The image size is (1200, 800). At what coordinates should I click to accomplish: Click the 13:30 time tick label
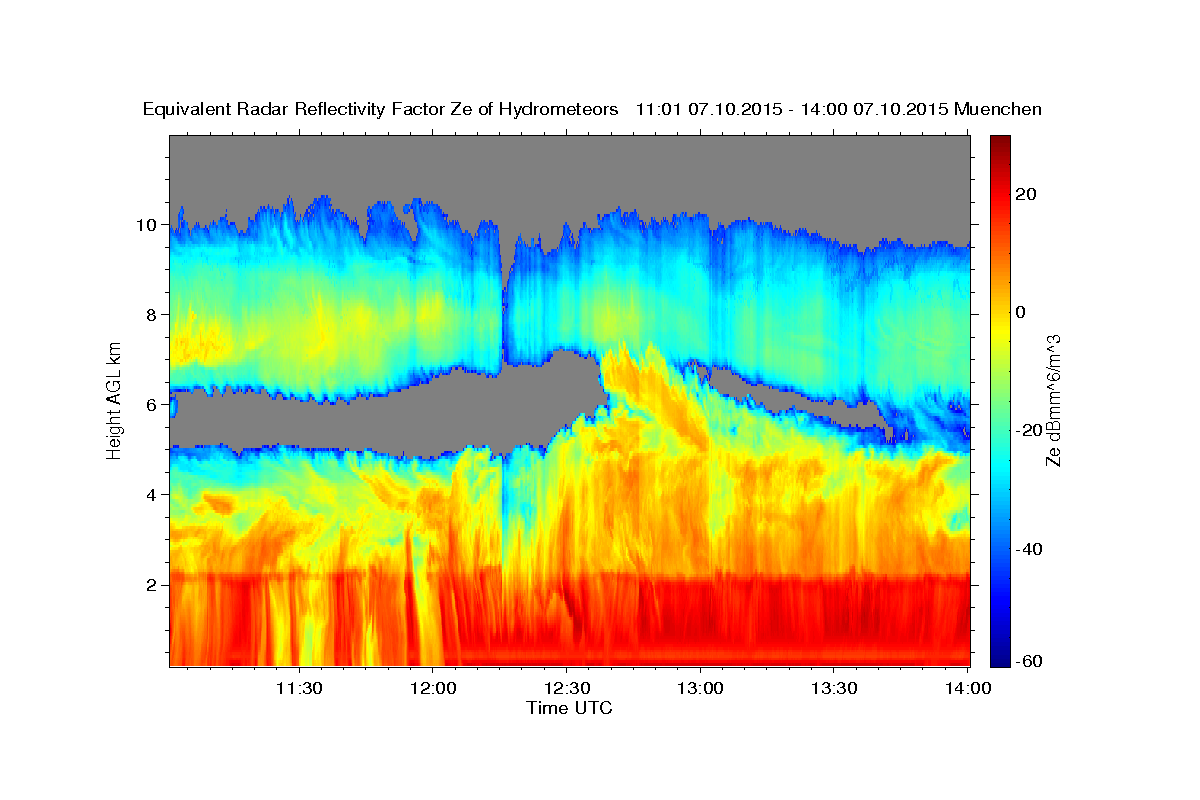834,689
